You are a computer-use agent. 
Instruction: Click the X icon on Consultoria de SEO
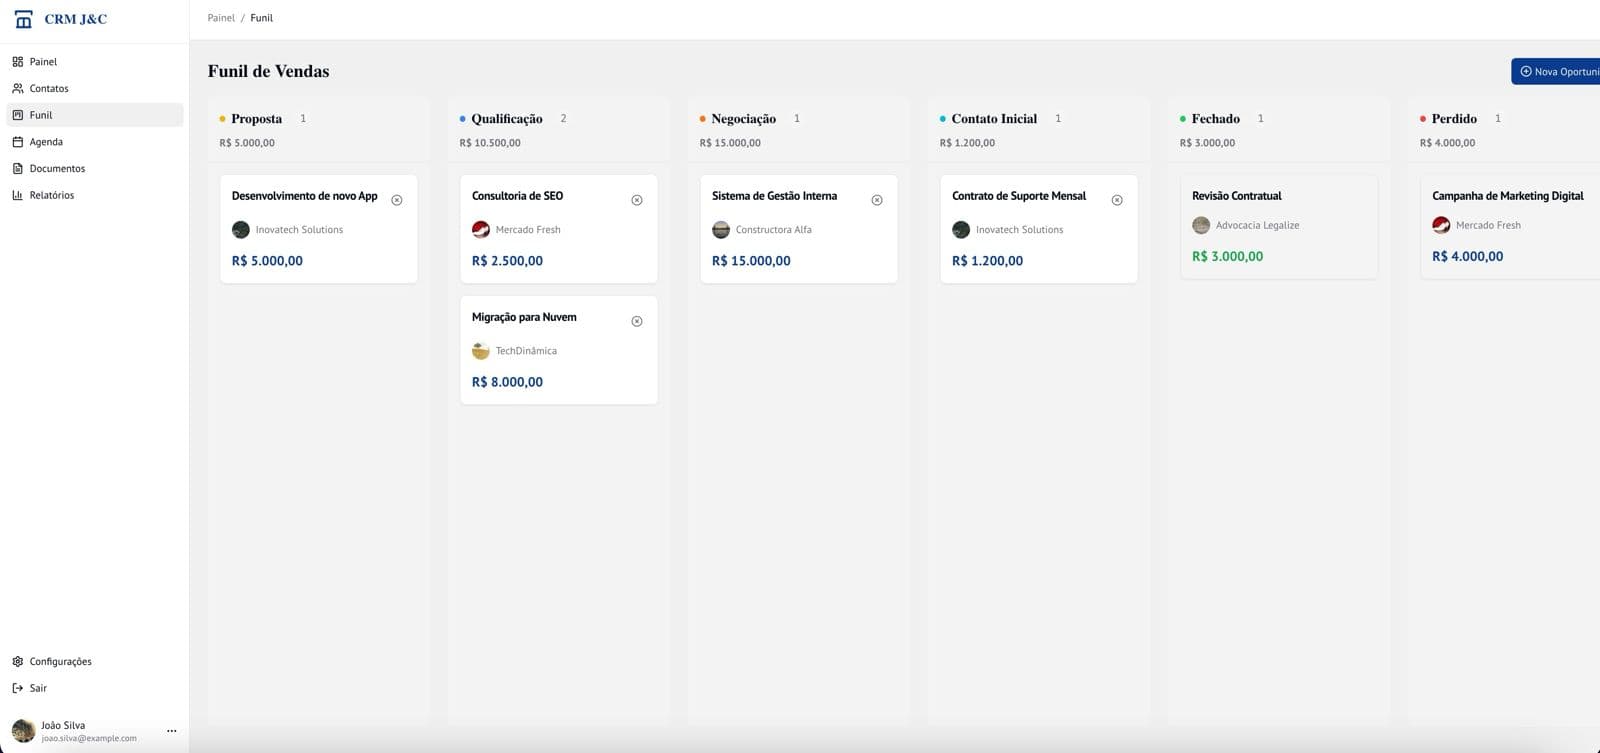point(637,200)
